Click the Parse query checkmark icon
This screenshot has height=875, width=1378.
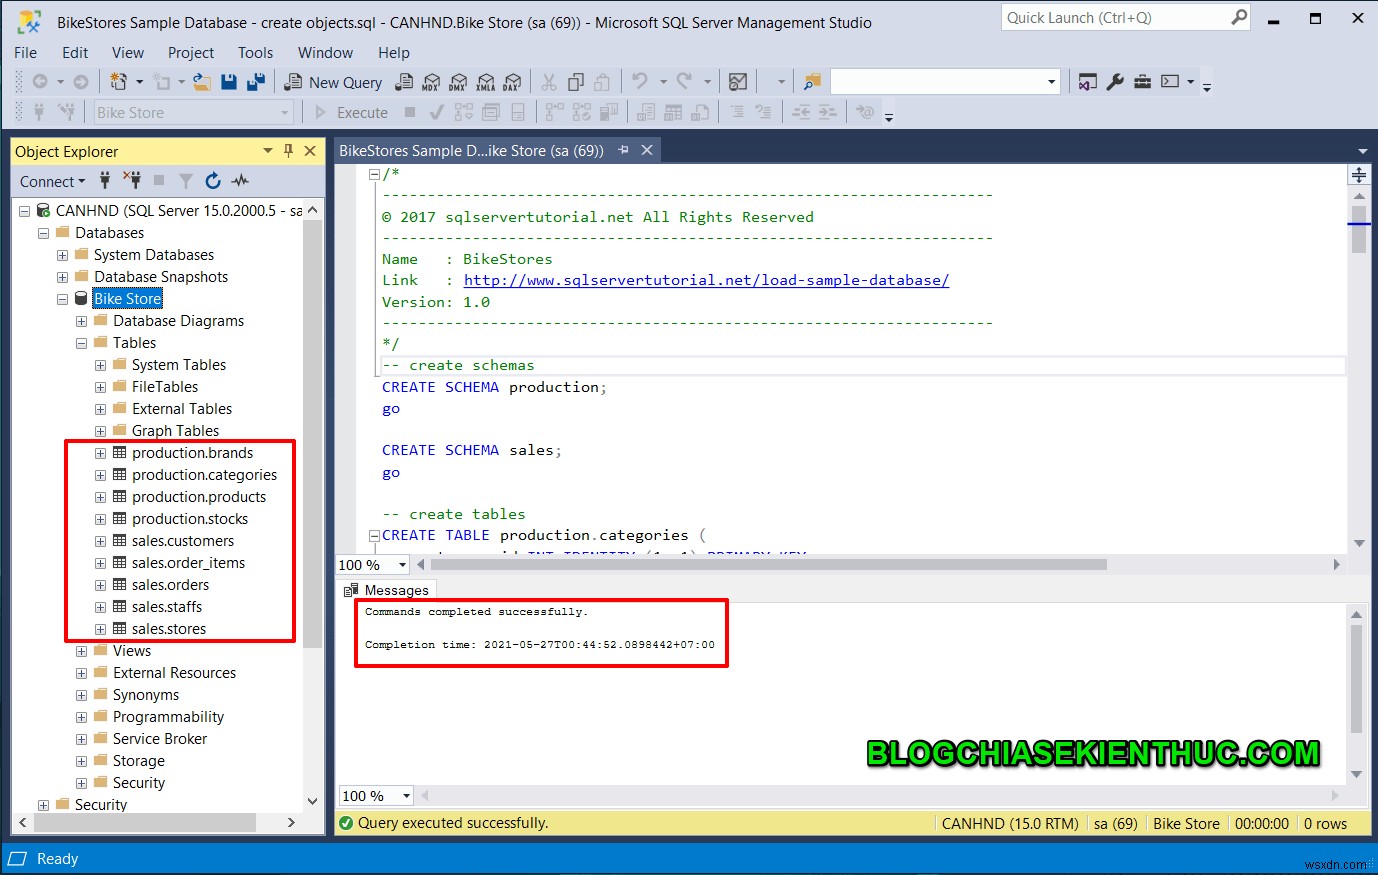(x=437, y=112)
